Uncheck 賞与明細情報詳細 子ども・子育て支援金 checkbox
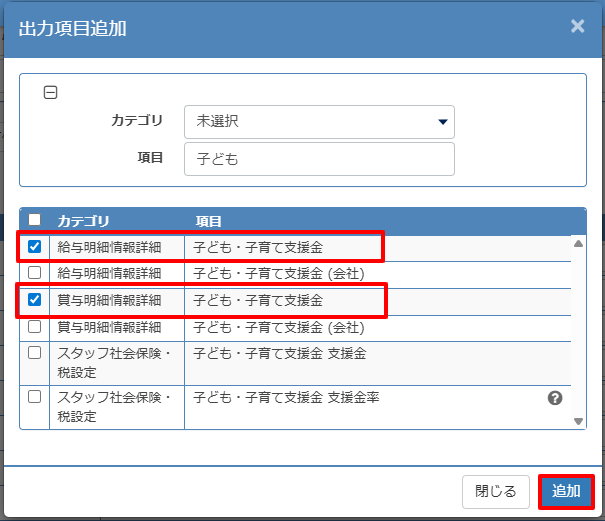605x521 pixels. pyautogui.click(x=35, y=299)
